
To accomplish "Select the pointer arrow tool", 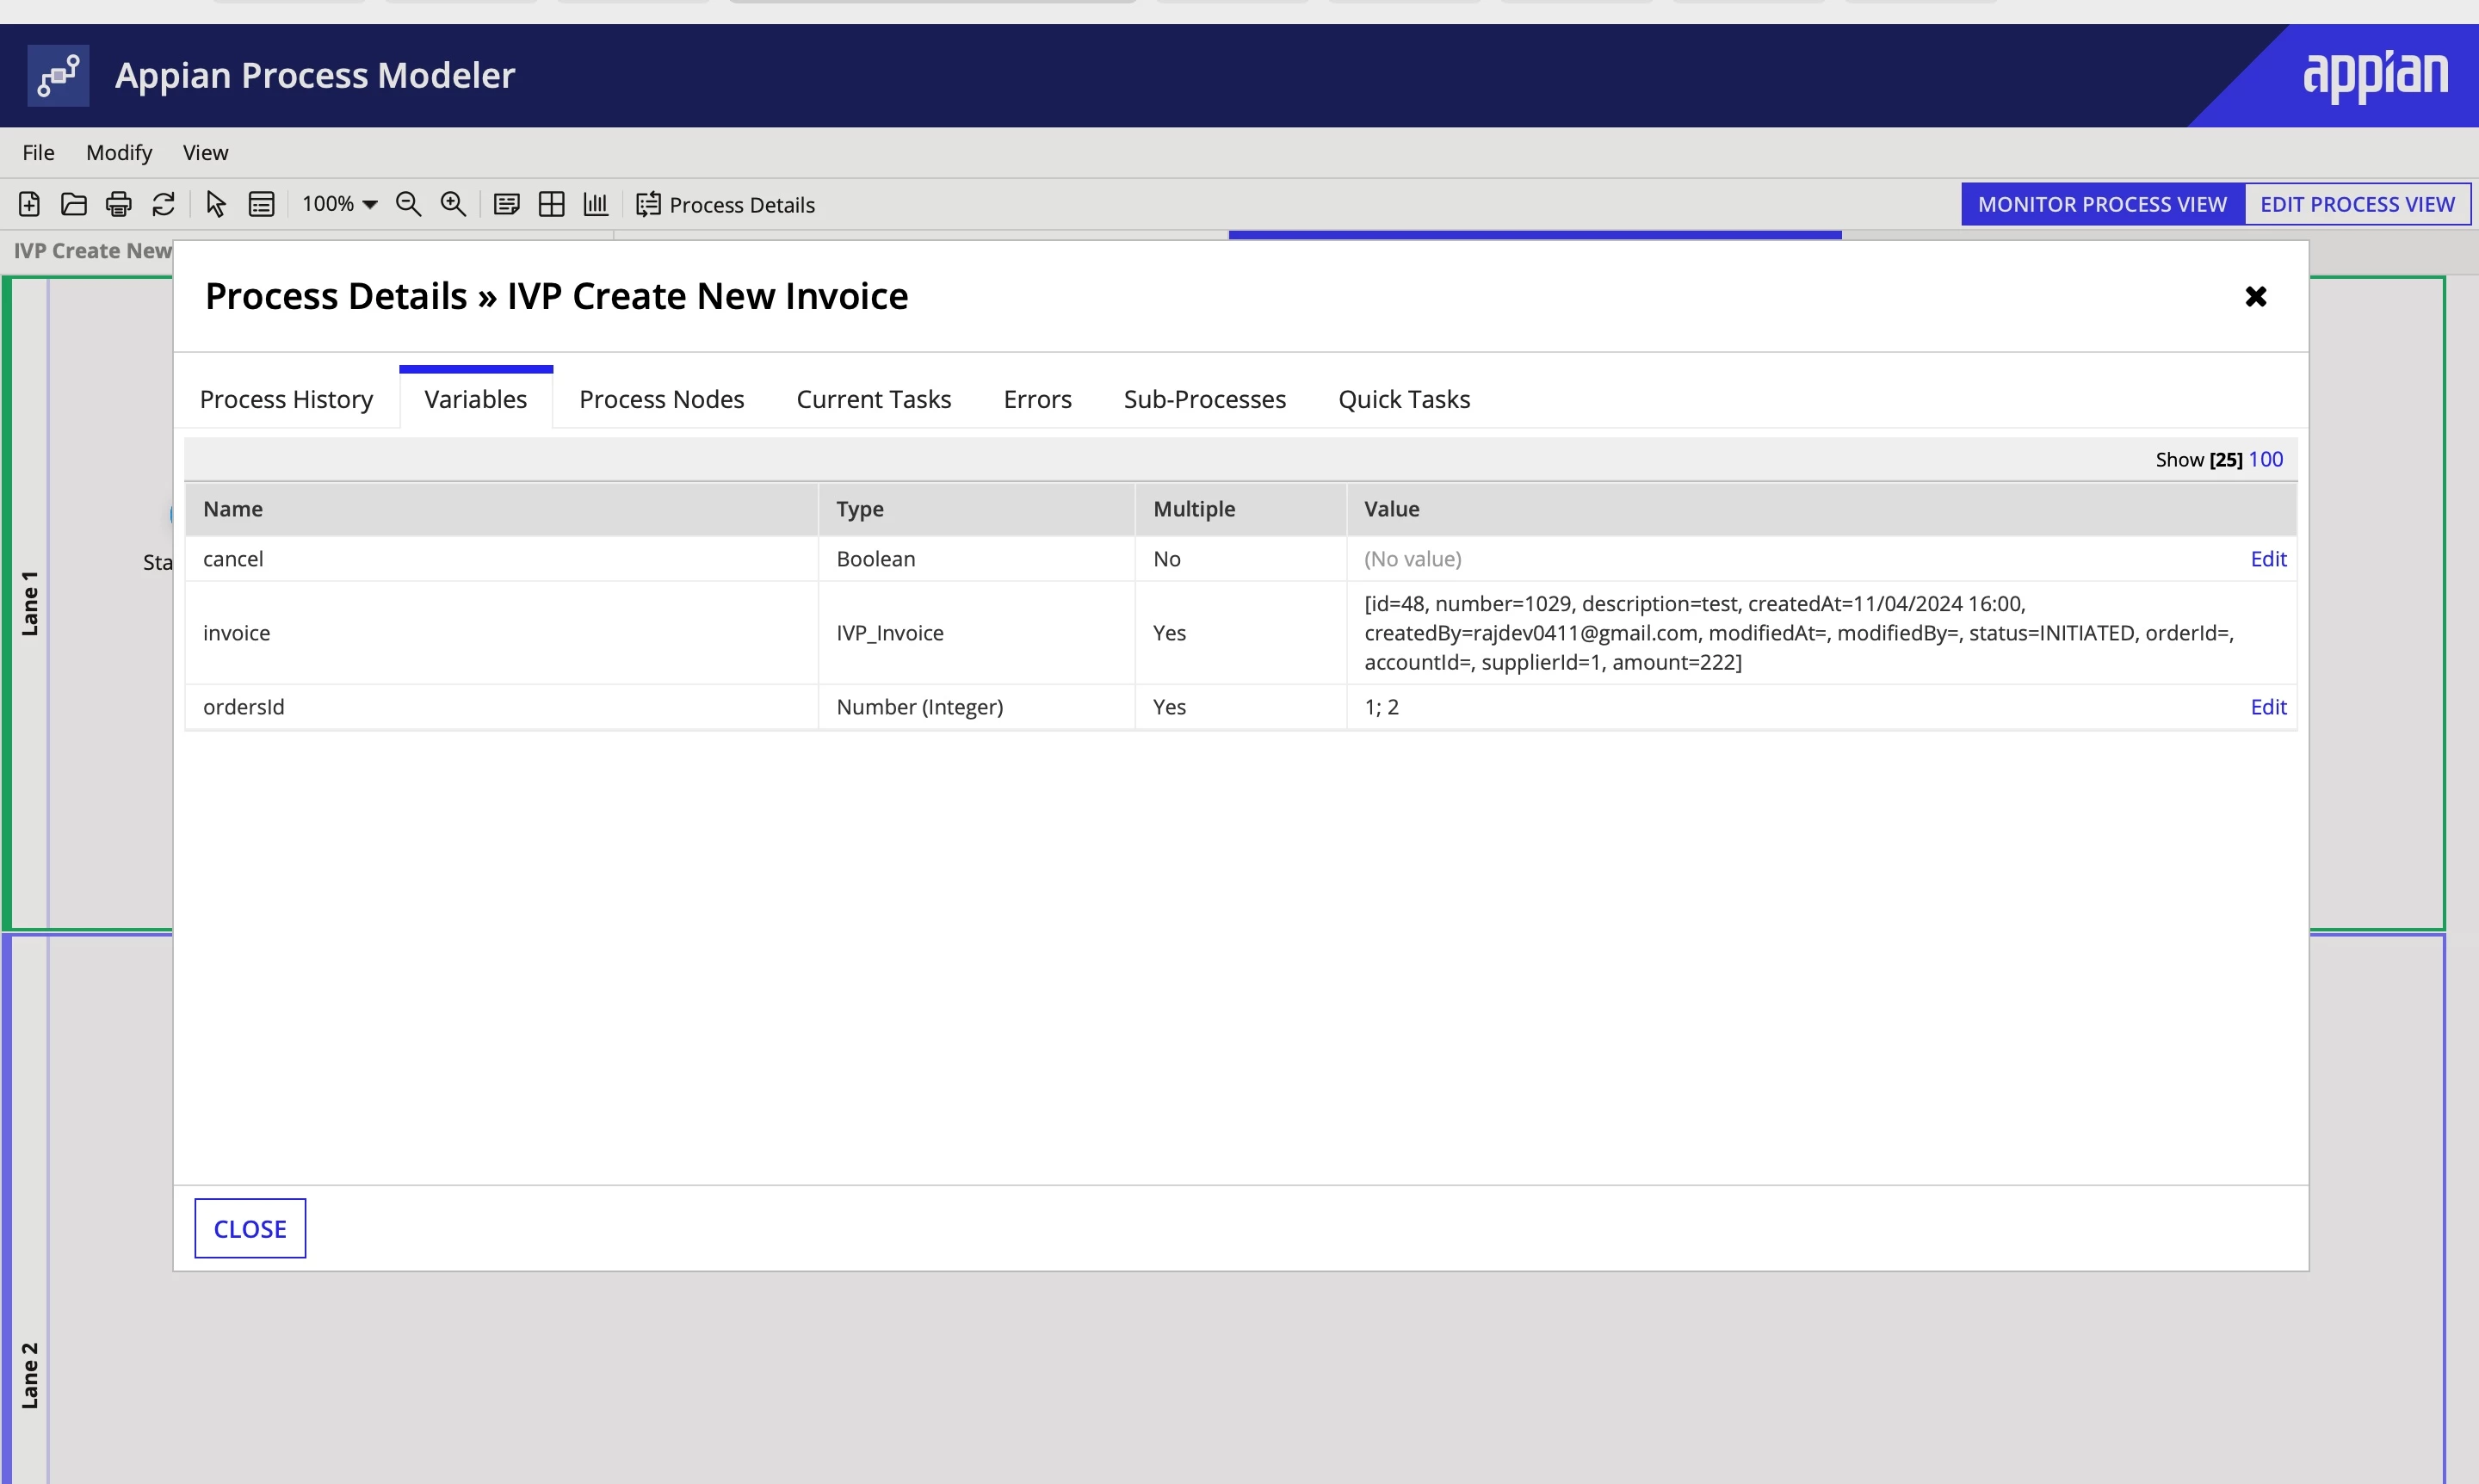I will click(x=216, y=204).
